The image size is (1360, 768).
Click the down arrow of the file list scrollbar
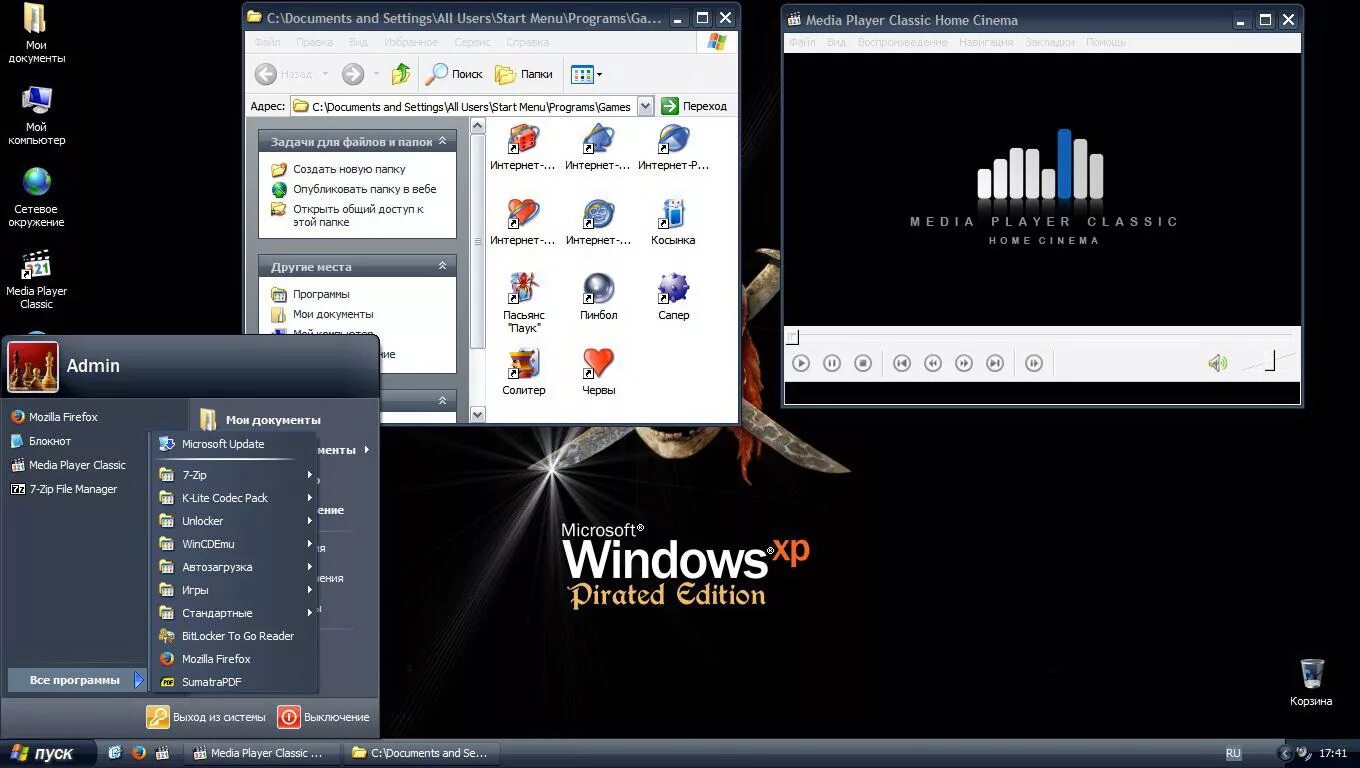point(477,414)
